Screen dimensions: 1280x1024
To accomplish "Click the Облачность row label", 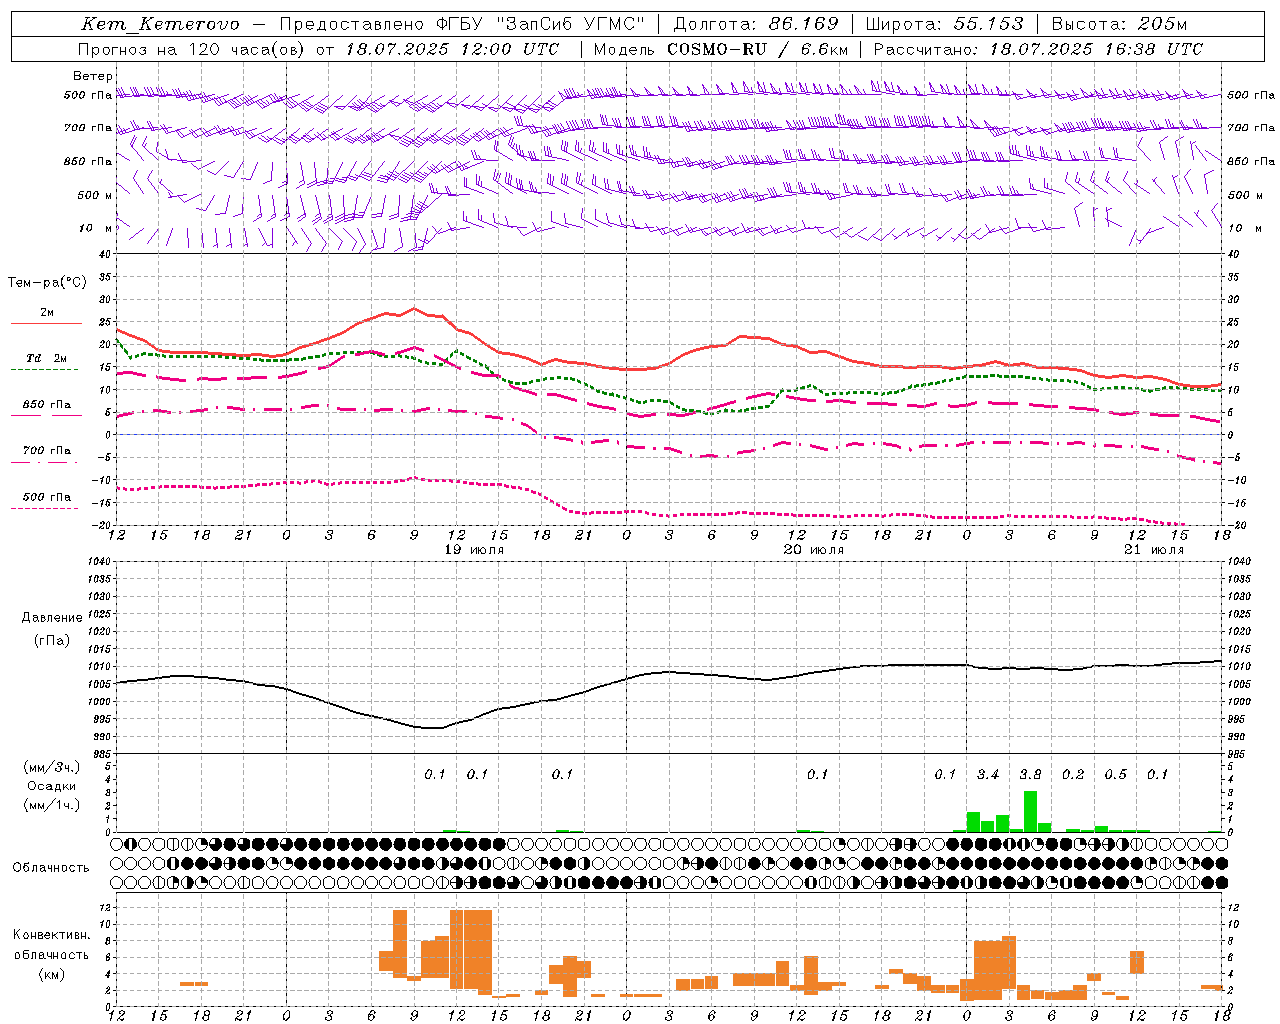I will [51, 868].
